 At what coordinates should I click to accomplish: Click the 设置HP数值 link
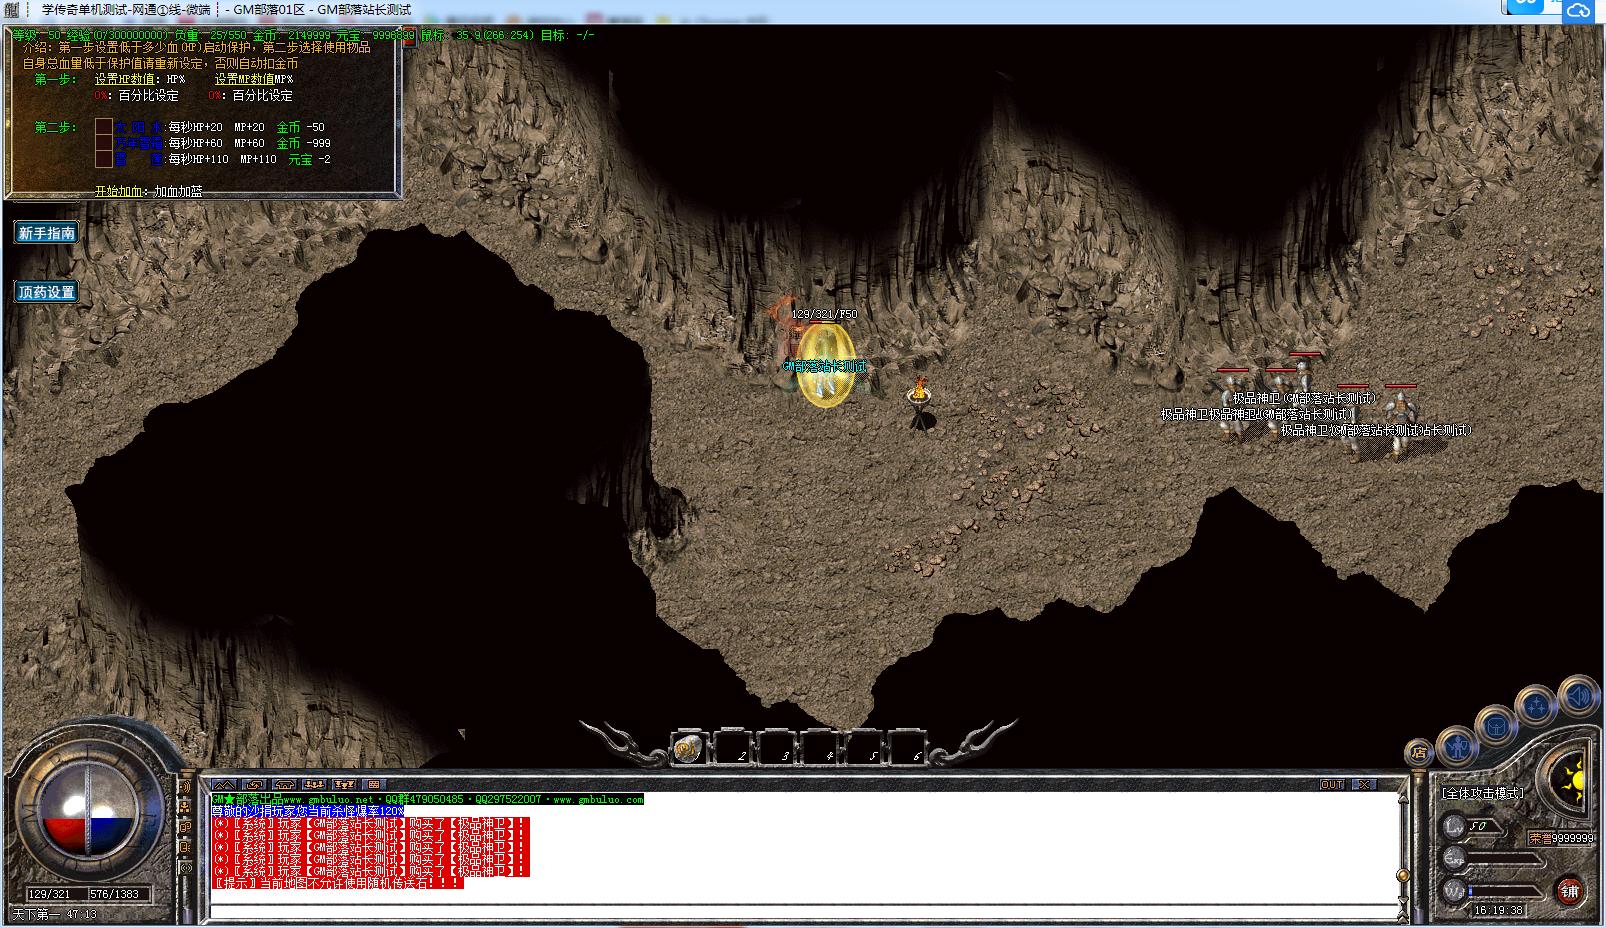pyautogui.click(x=125, y=79)
